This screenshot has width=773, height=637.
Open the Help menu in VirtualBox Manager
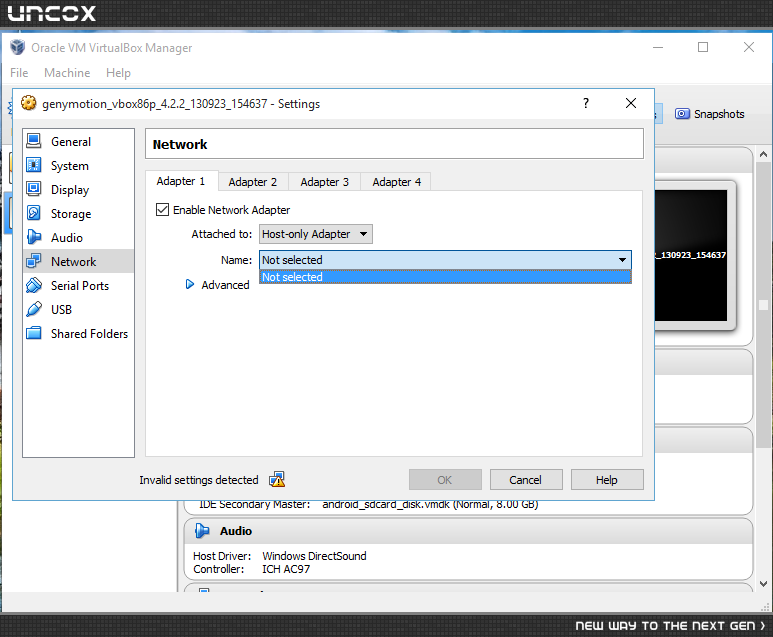coord(118,72)
